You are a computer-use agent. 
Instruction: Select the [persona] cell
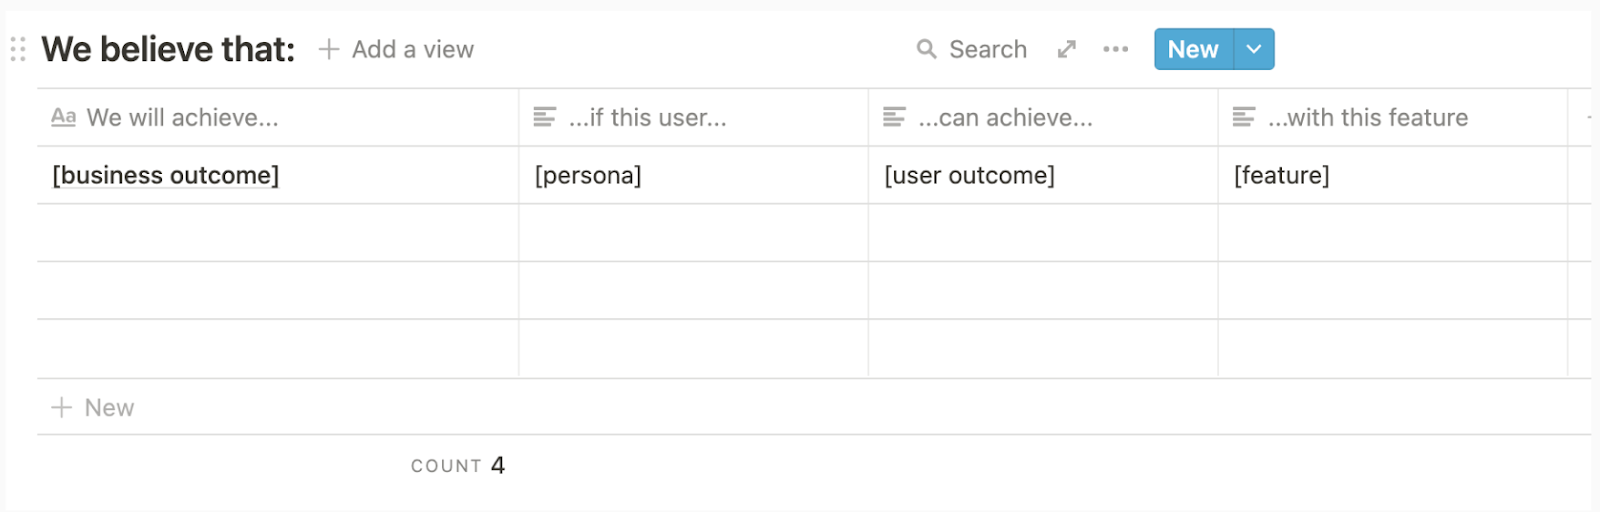click(692, 175)
